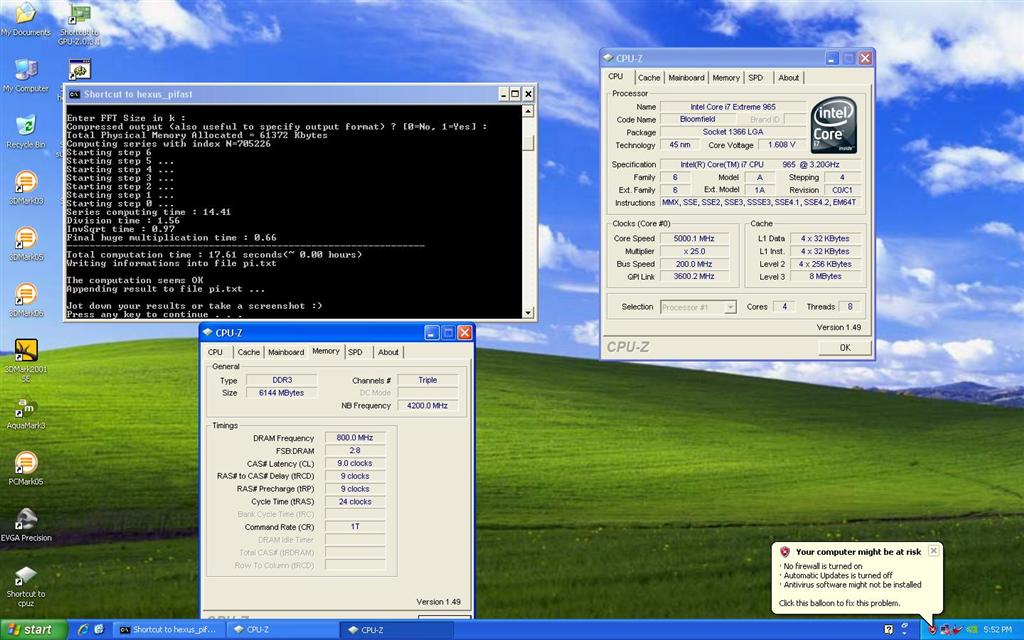This screenshot has width=1024, height=640.
Task: Click console scrollbar down arrow
Action: coord(528,313)
